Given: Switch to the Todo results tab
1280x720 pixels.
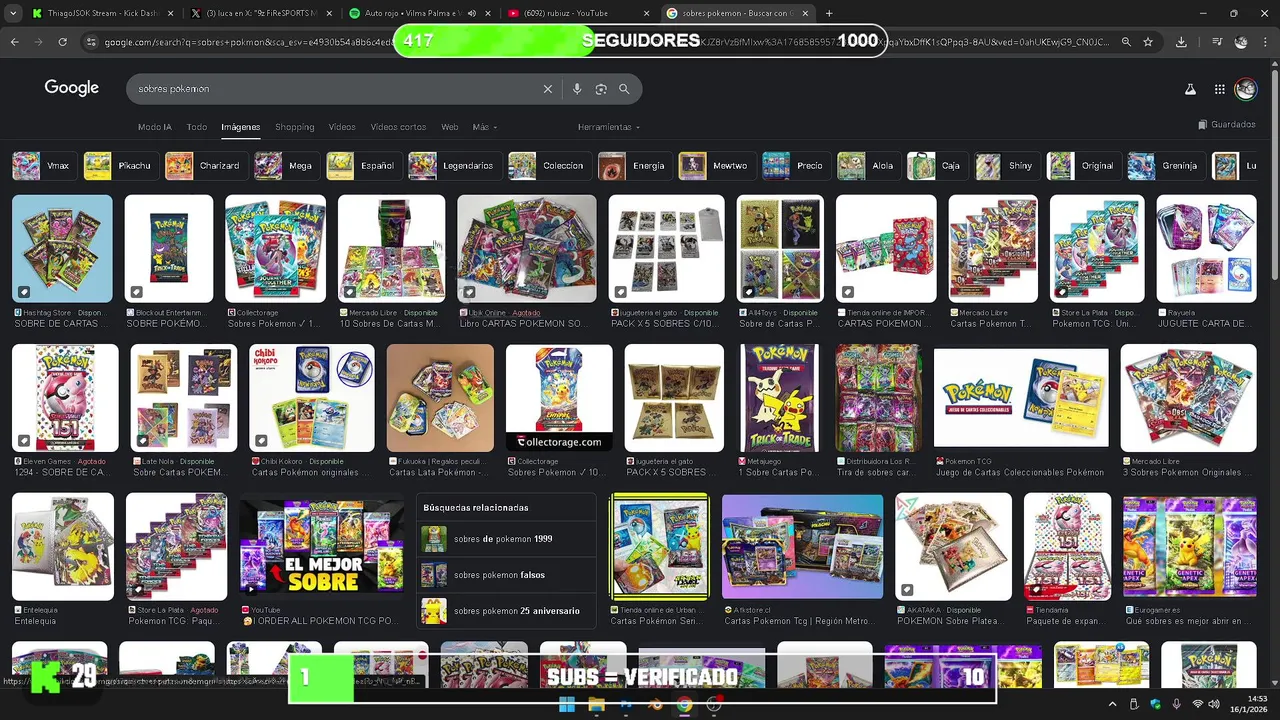Looking at the screenshot, I should [197, 127].
